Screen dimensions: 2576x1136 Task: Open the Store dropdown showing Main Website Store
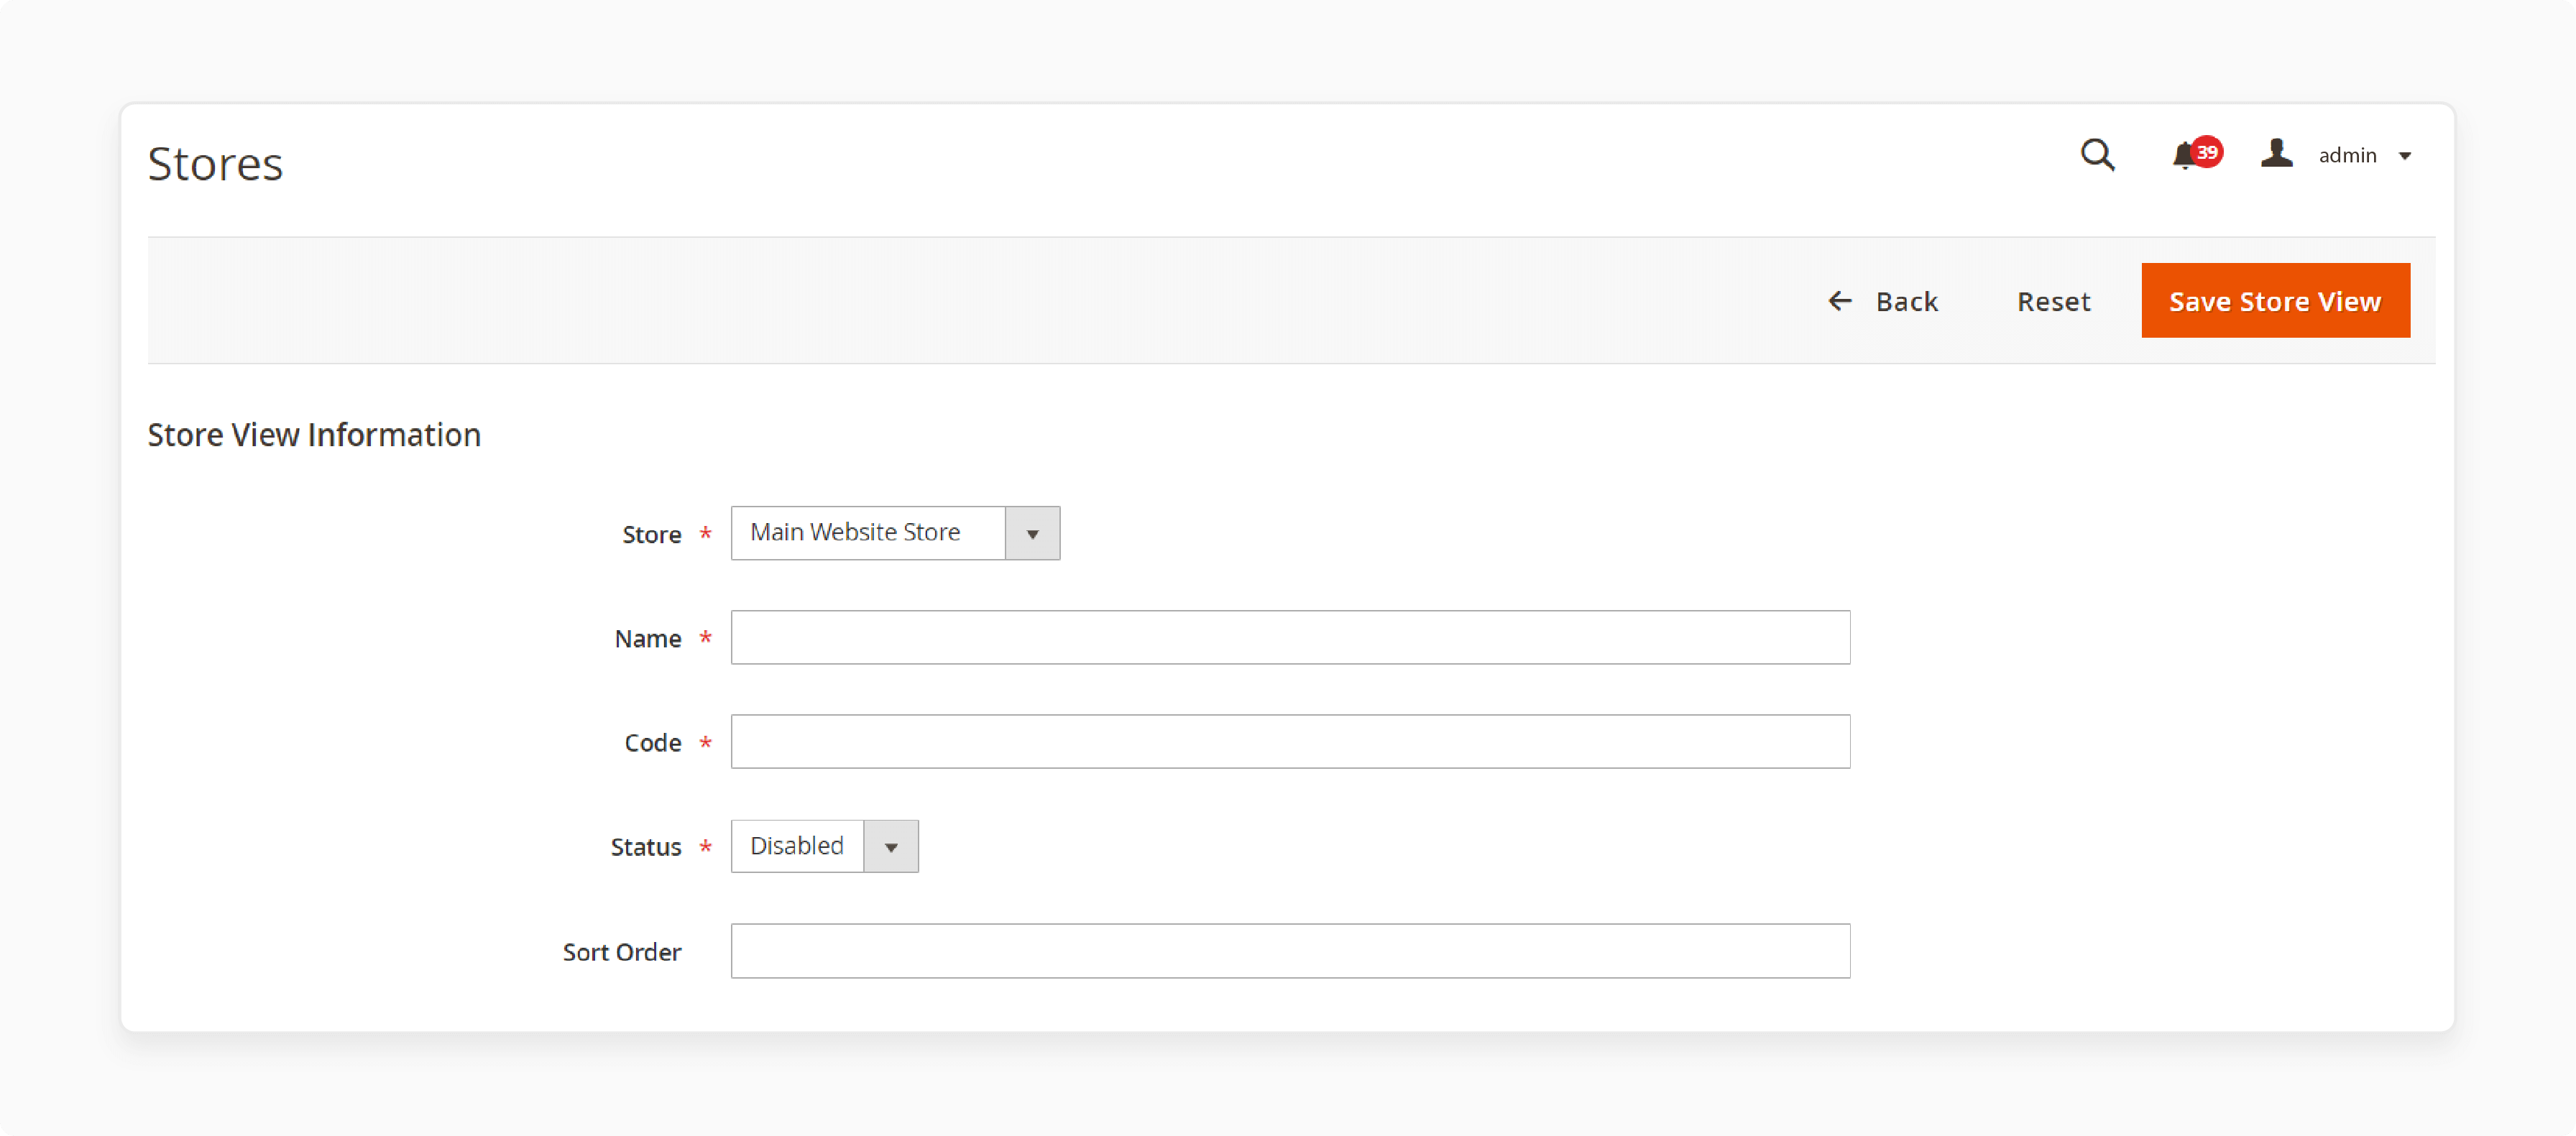(x=895, y=533)
